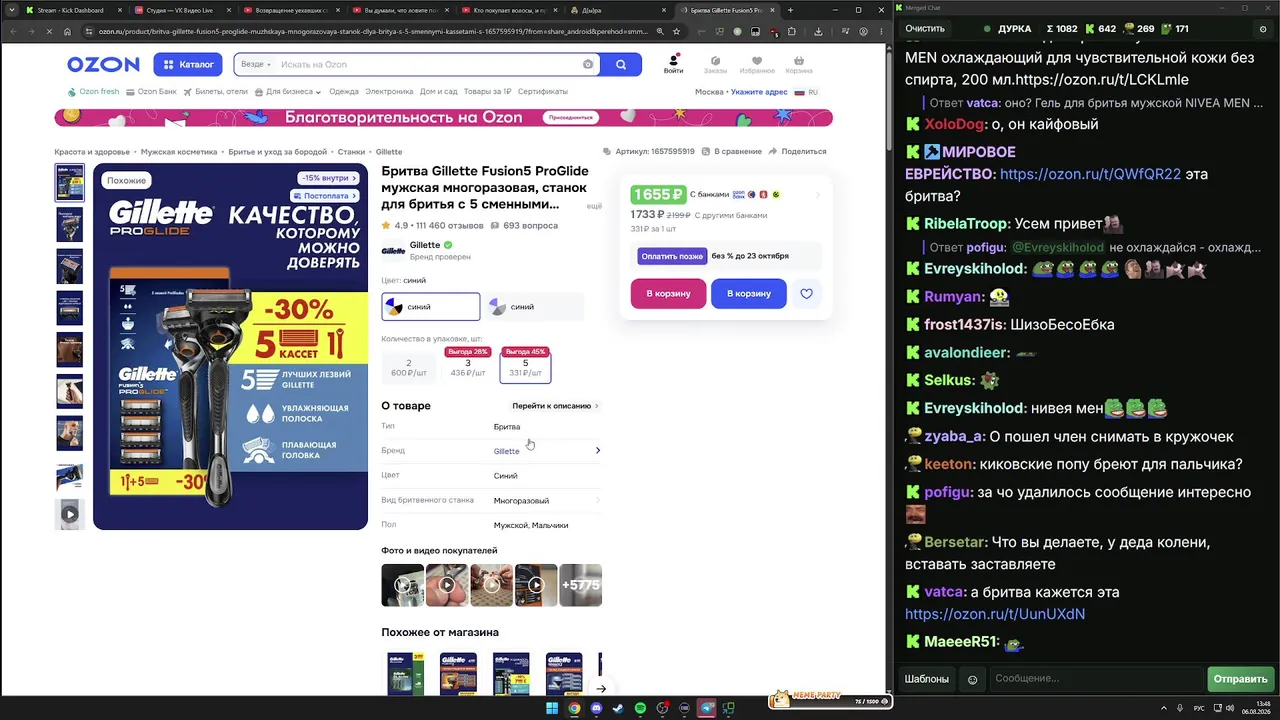
Task: Open Steam from the taskbar
Action: point(618,708)
